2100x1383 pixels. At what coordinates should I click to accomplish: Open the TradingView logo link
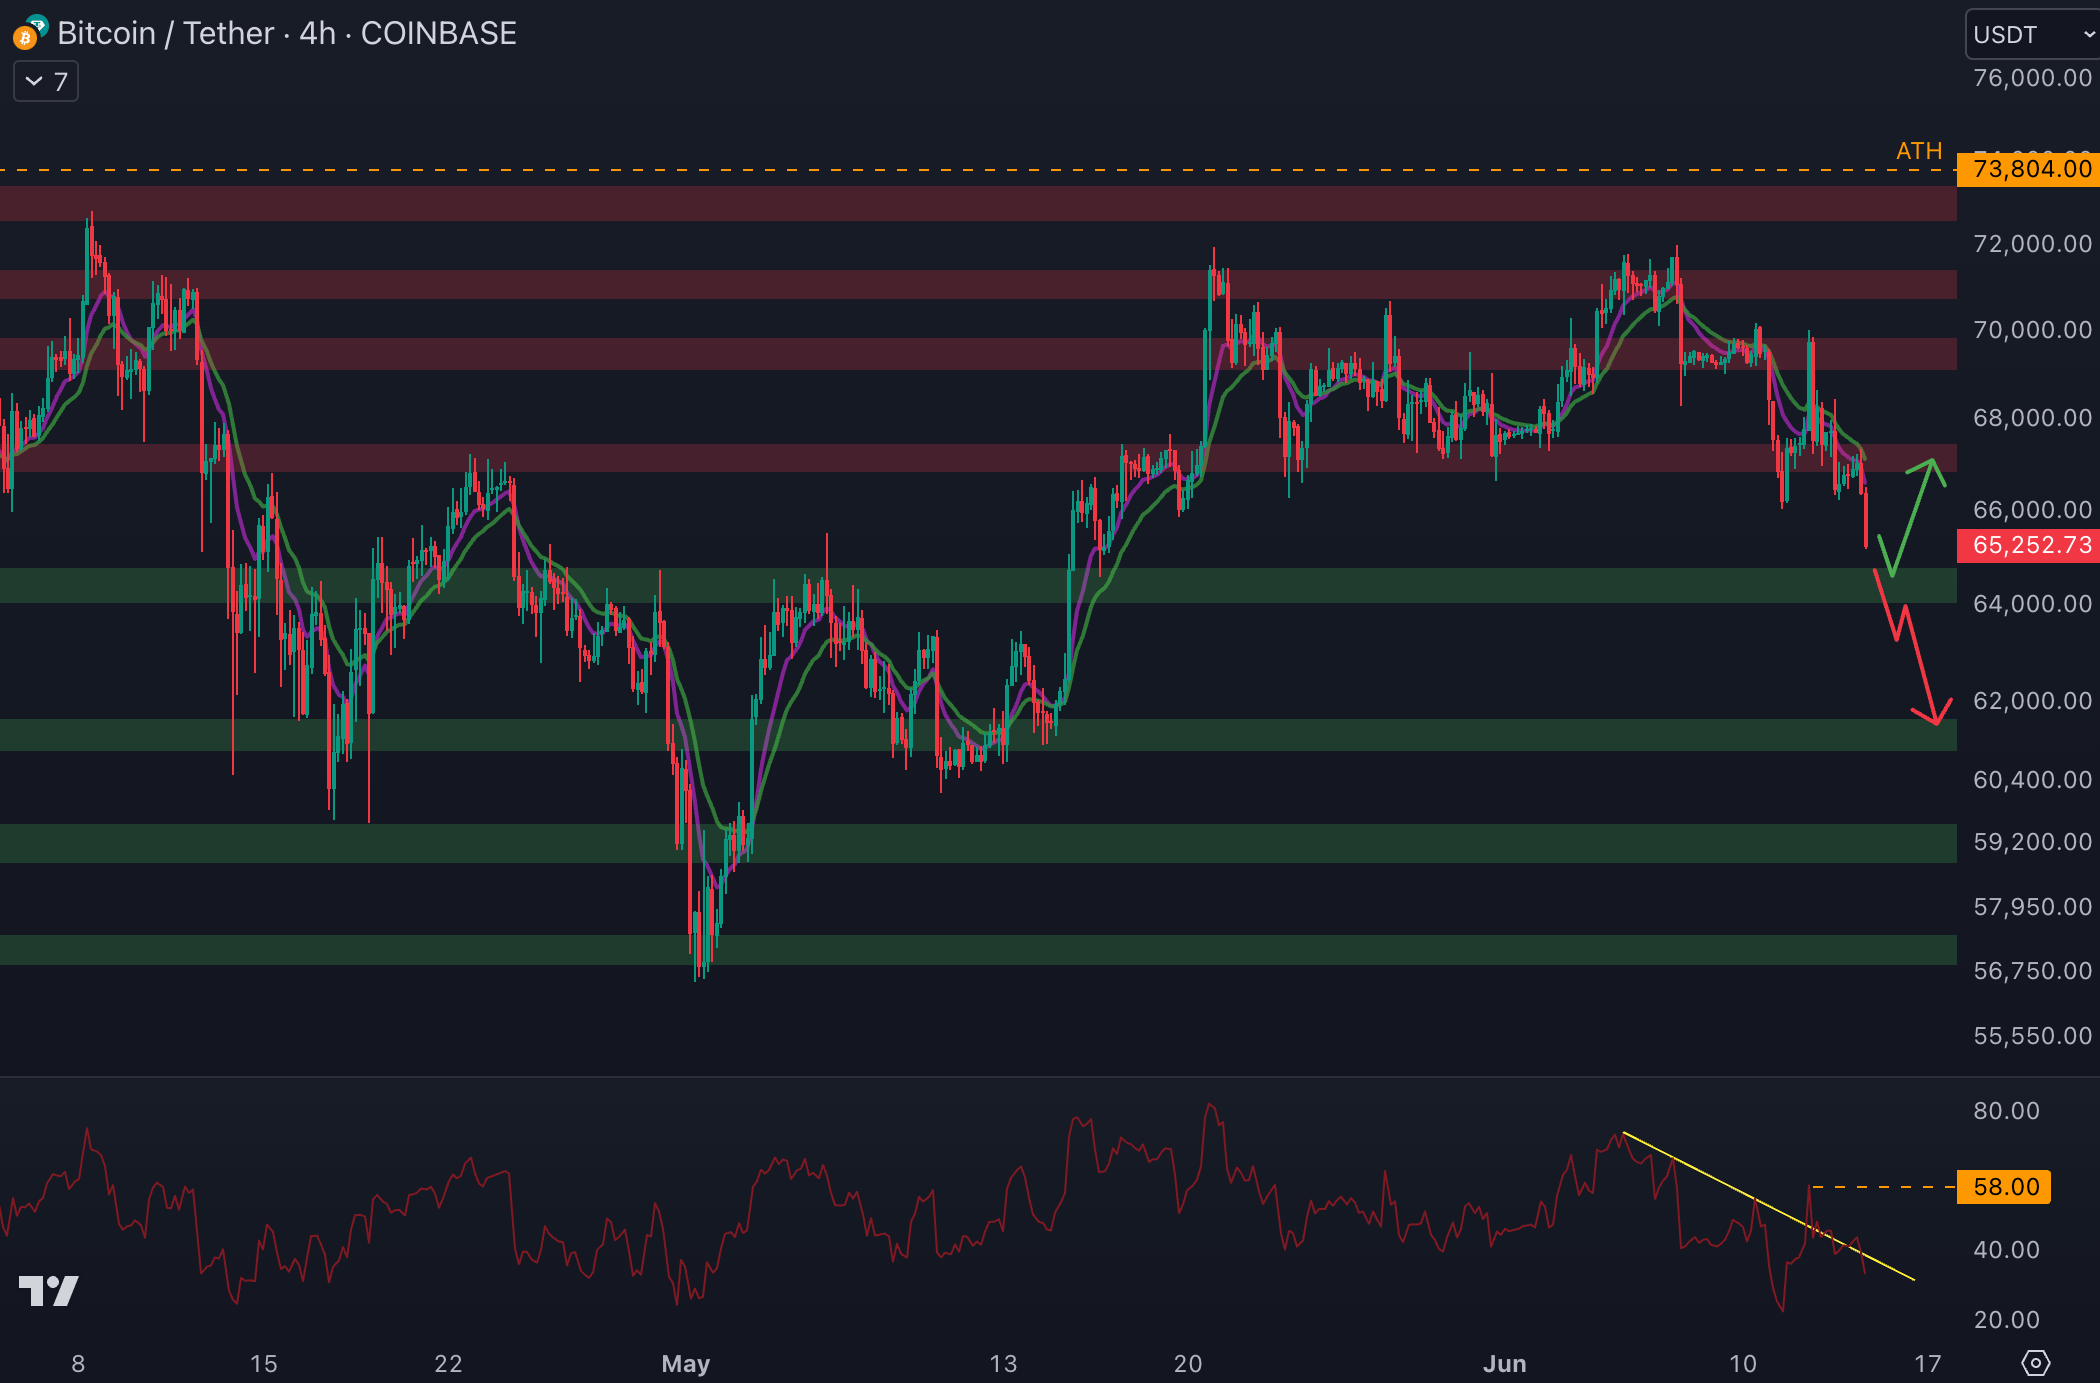(x=48, y=1290)
